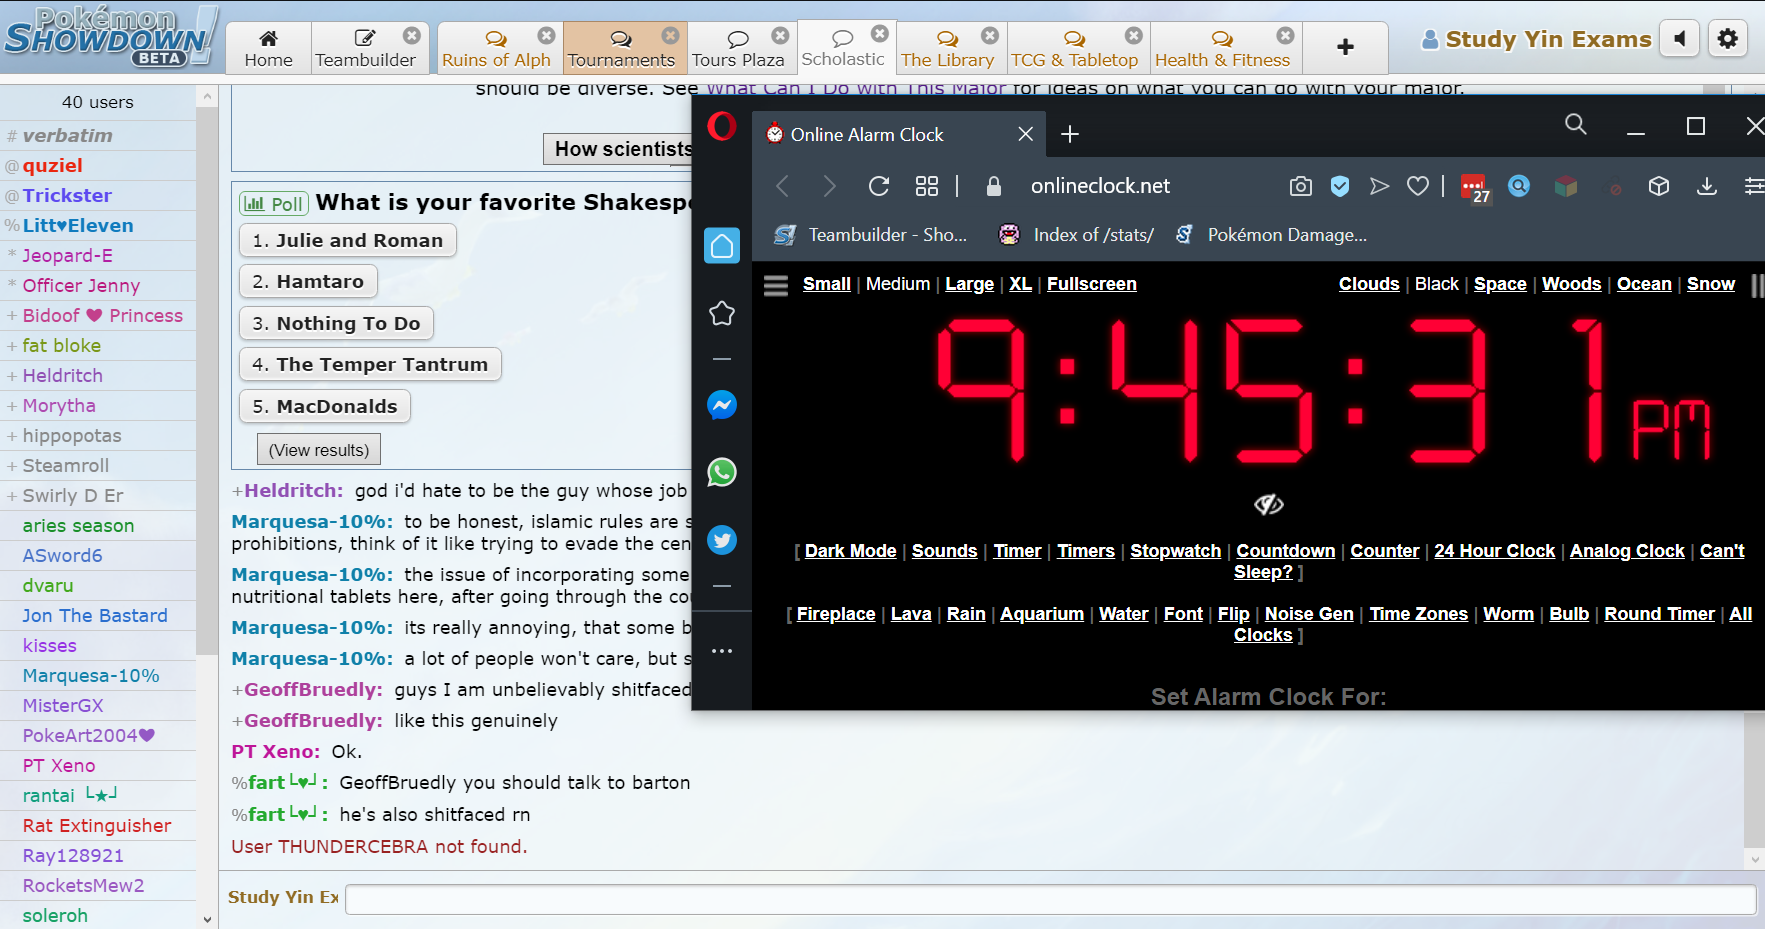This screenshot has width=1765, height=929.
Task: Enable Dark Mode link
Action: point(850,551)
